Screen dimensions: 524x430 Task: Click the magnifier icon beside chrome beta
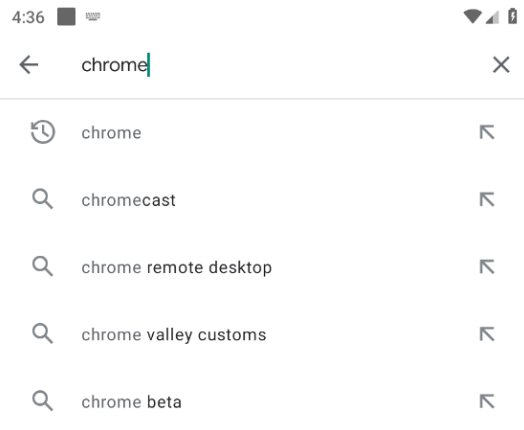tap(42, 401)
